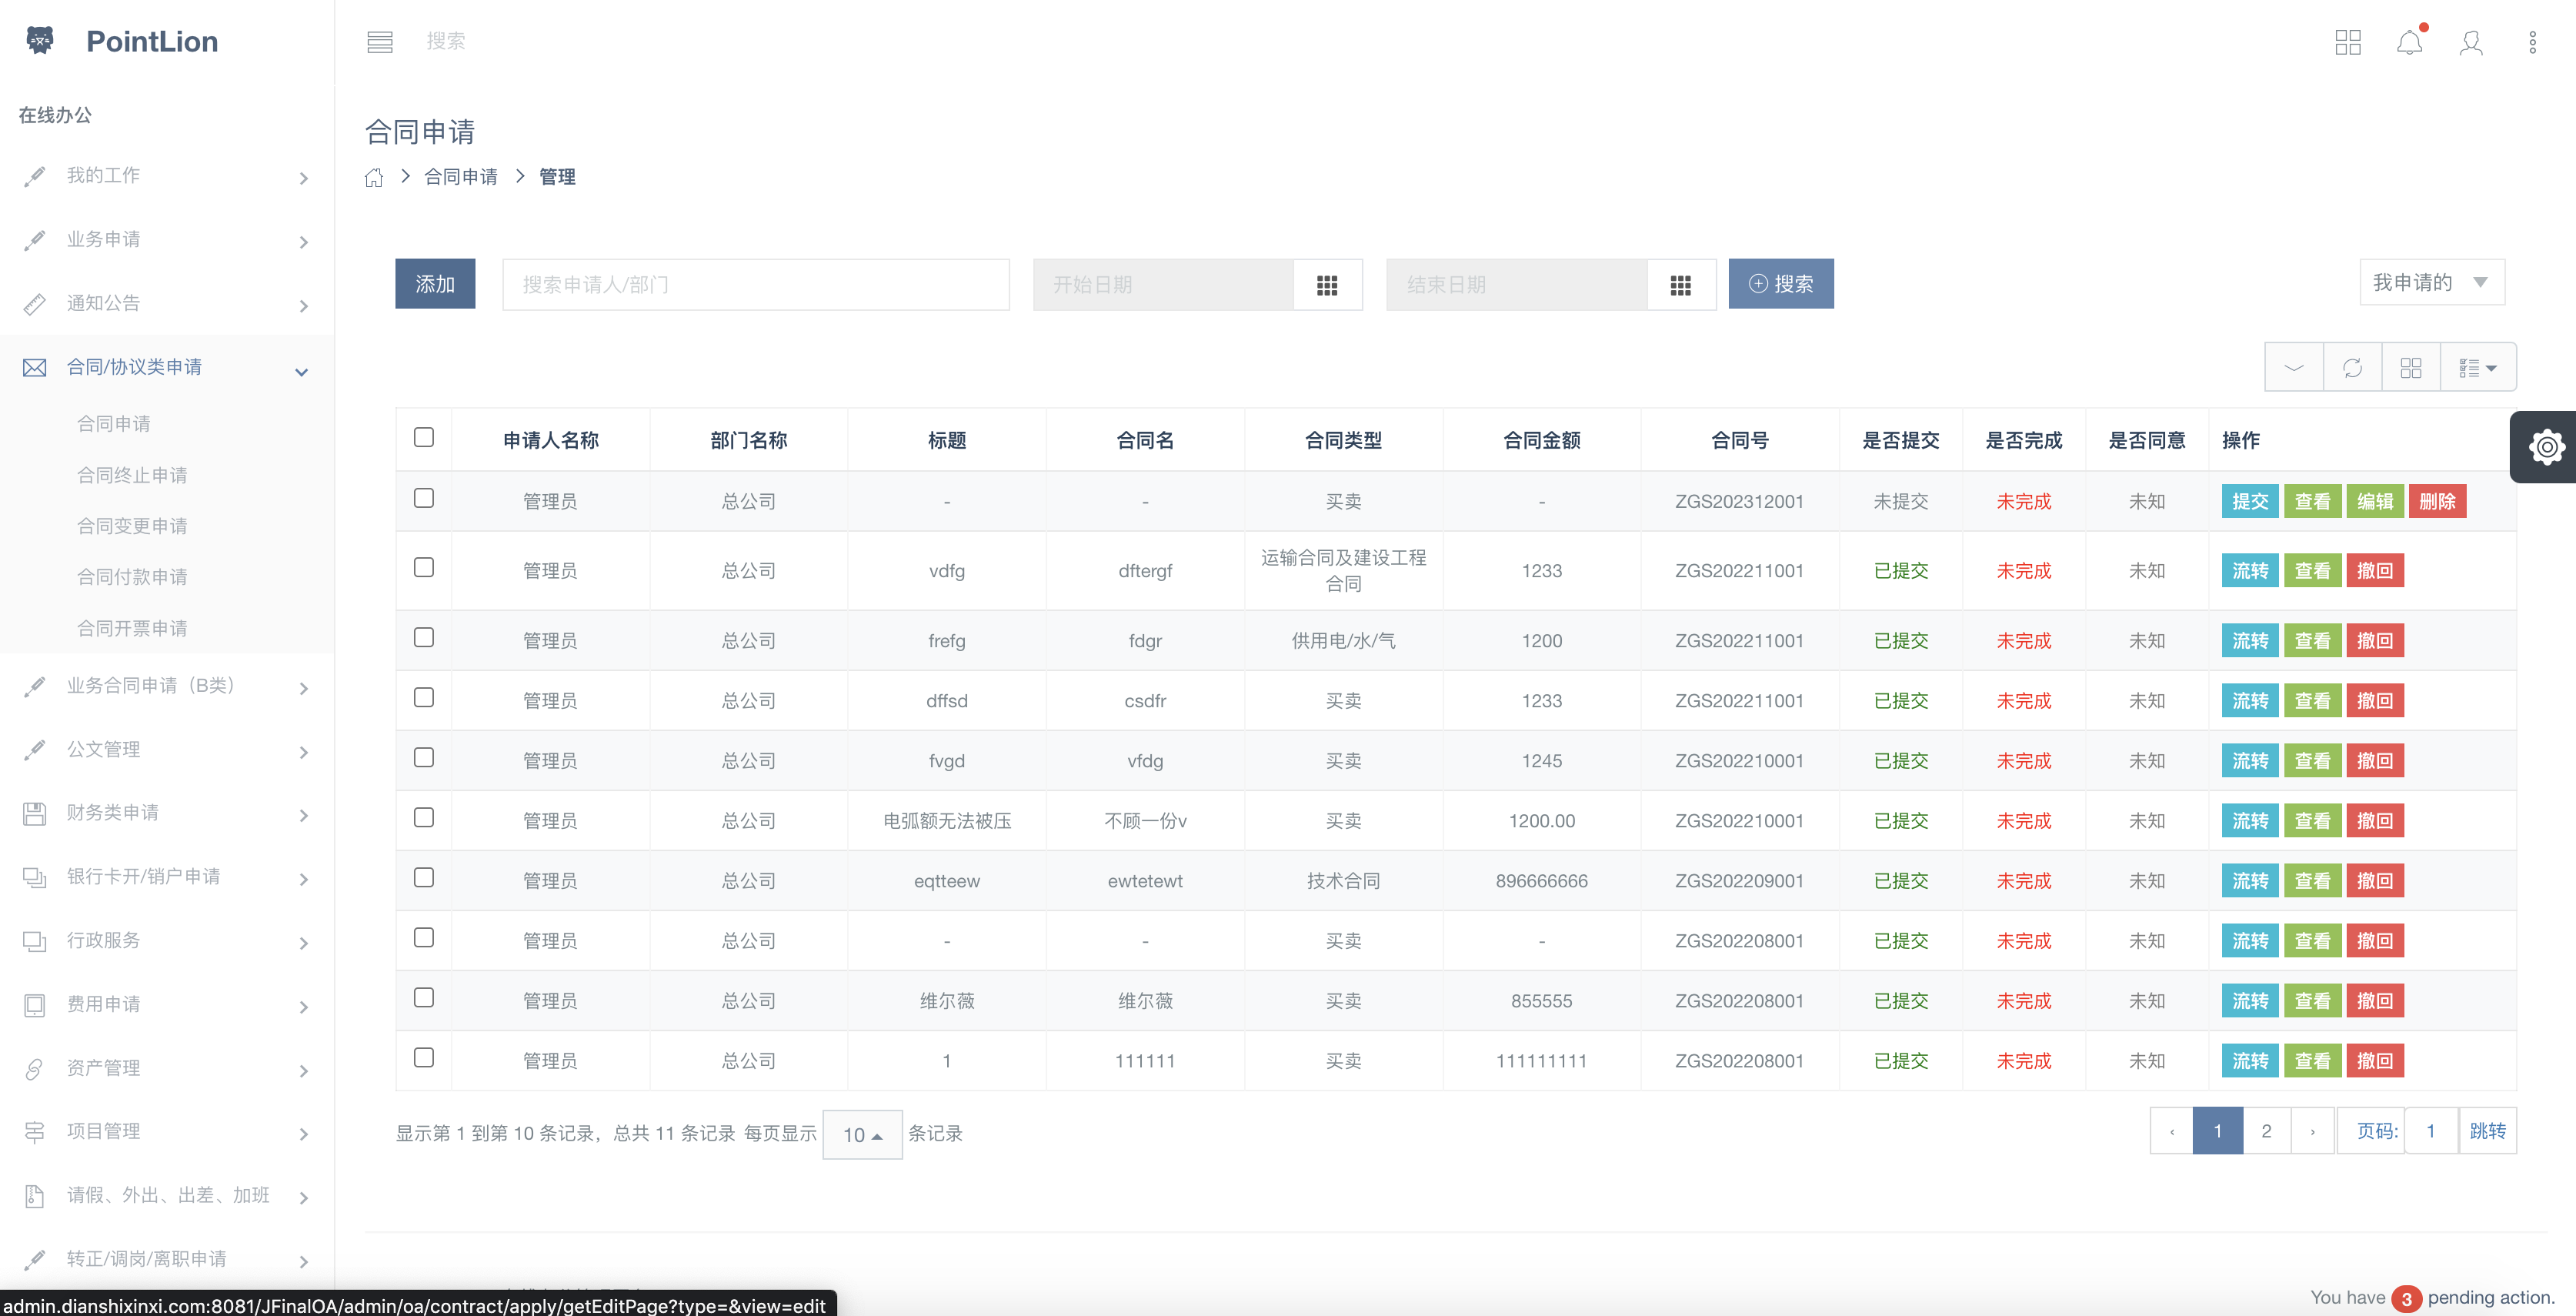Click the collapse arrow icon in table toolbar
Viewport: 2576px width, 1316px height.
pyautogui.click(x=2294, y=368)
